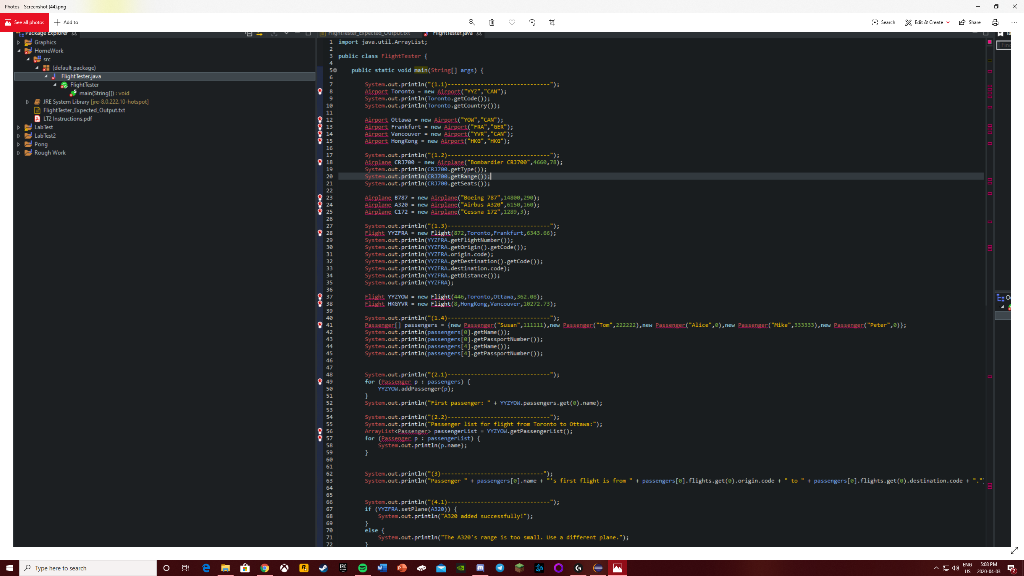Click the Collapse All icon in Package Explorer

pos(248,33)
